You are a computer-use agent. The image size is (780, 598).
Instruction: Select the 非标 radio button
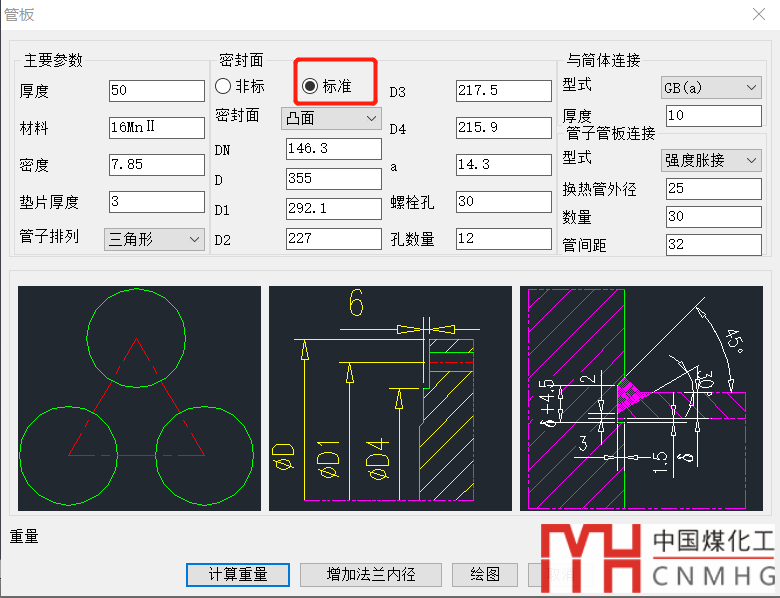point(223,87)
